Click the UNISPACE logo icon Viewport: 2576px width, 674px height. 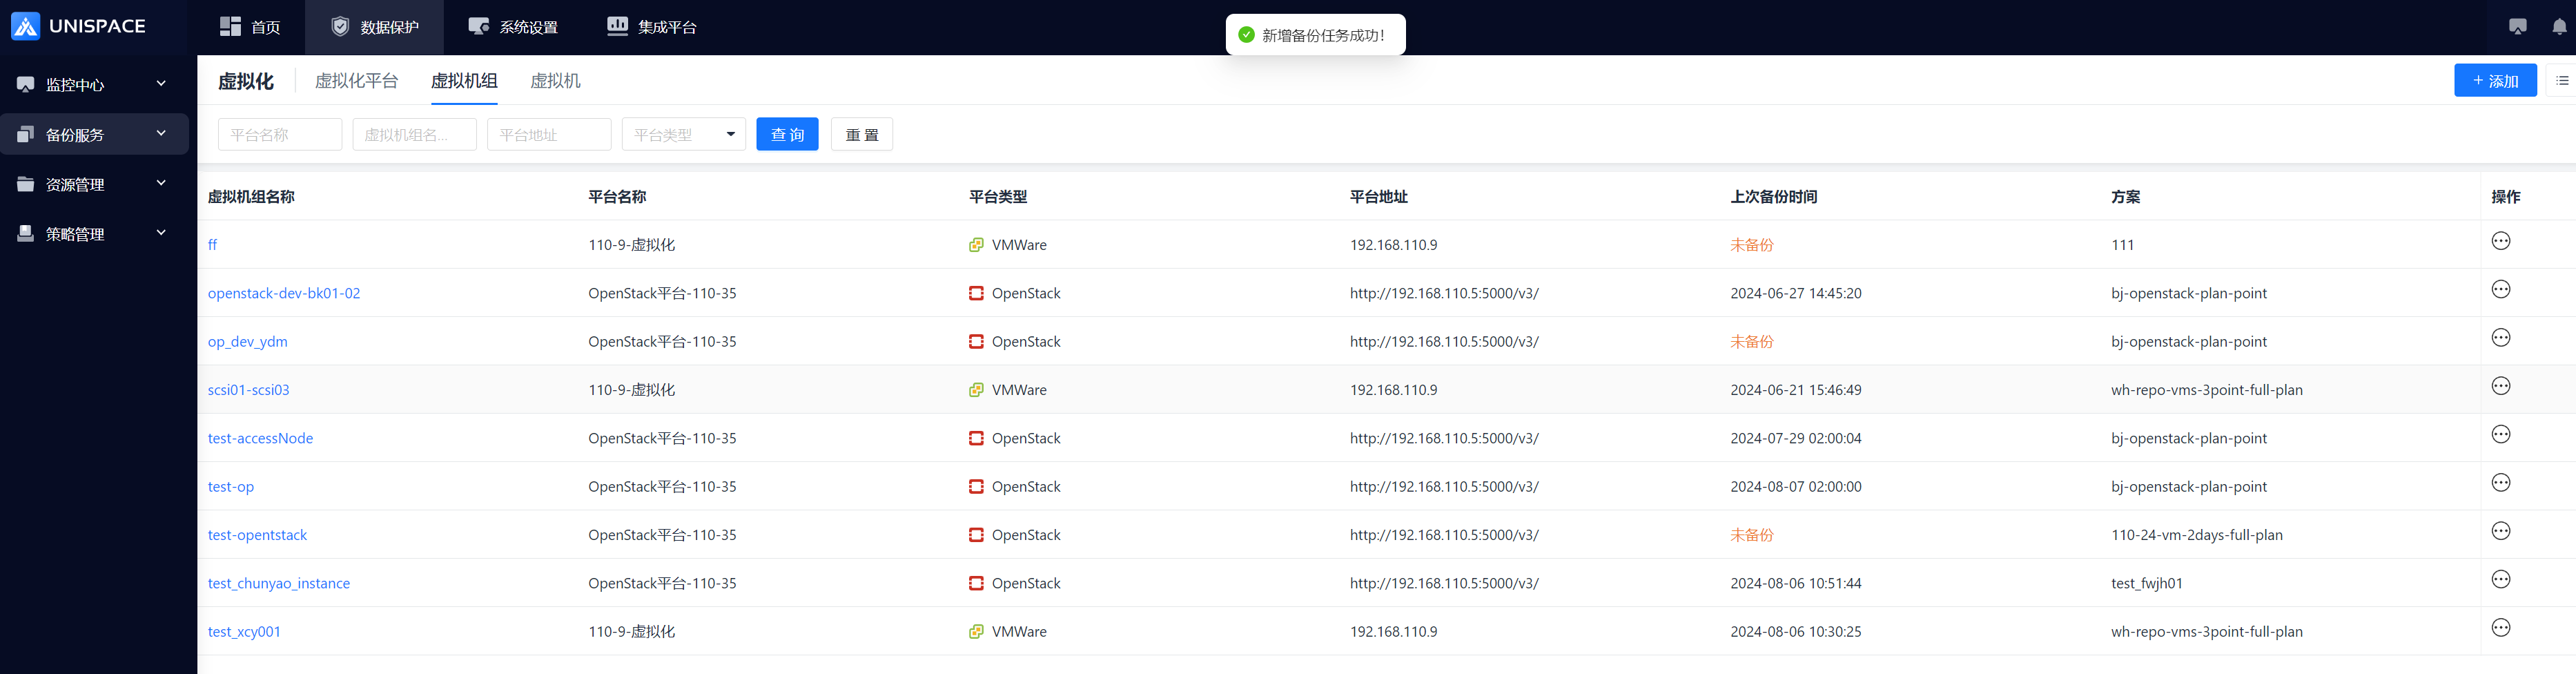tap(26, 27)
